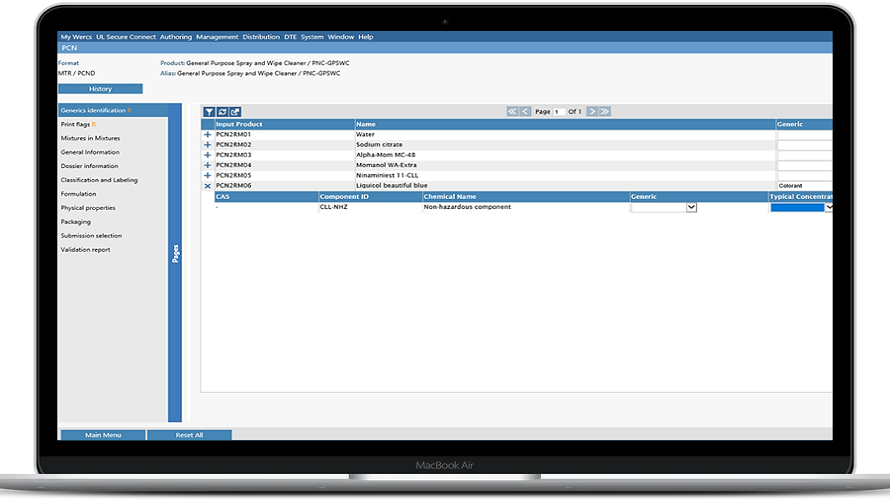Click the Reset All button
This screenshot has height=500, width=890.
[189, 435]
